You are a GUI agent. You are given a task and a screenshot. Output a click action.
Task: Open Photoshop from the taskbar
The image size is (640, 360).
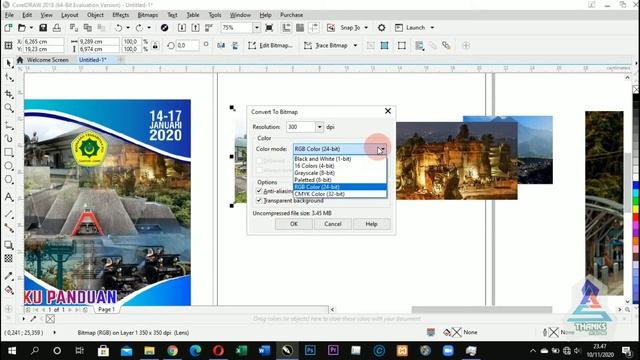(x=310, y=351)
